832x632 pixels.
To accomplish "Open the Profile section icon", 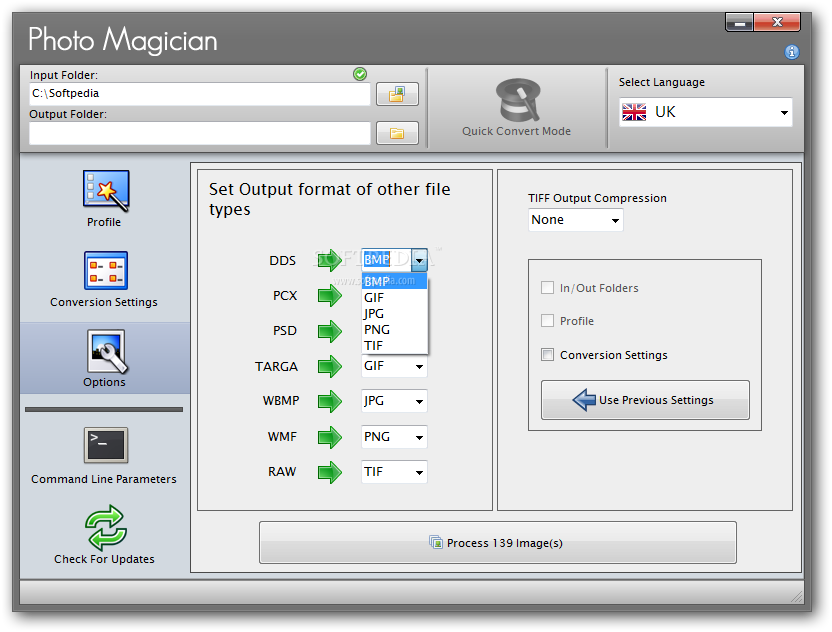I will point(106,190).
